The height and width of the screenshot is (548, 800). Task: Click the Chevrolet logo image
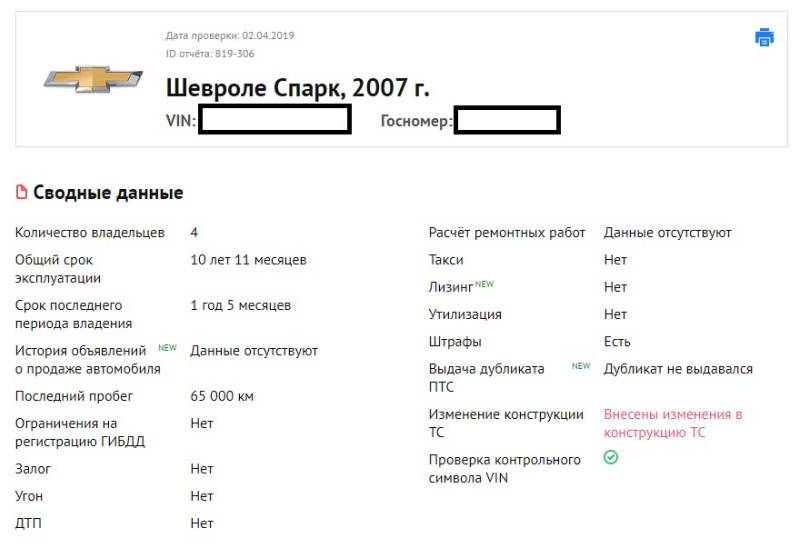tap(93, 79)
